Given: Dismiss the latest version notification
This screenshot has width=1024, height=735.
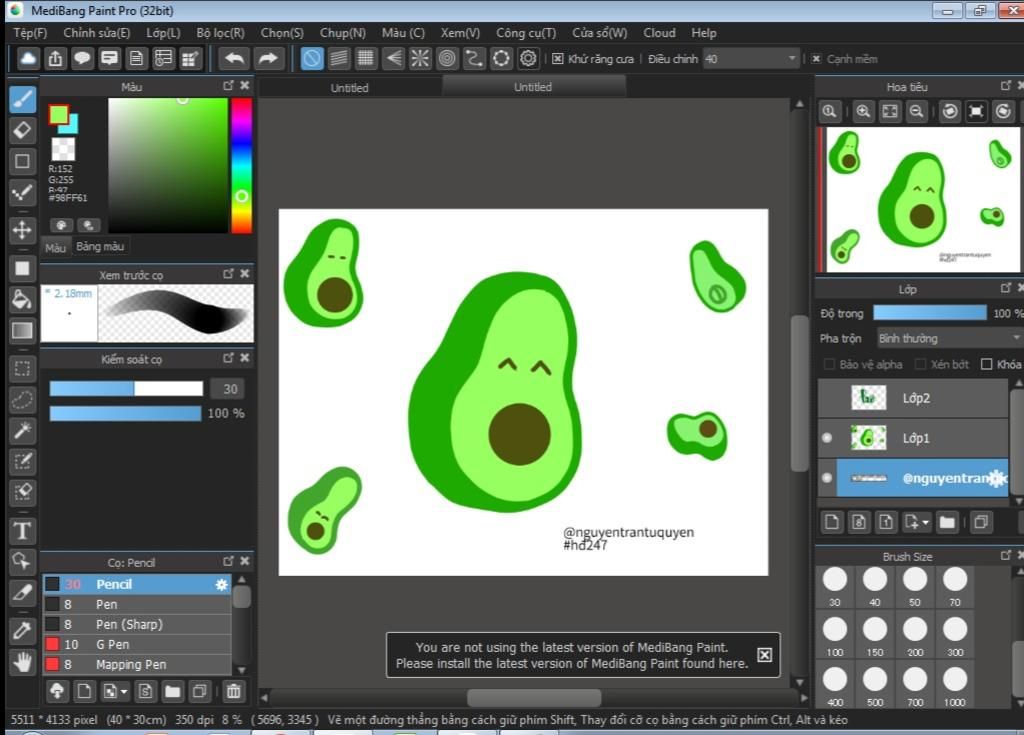Looking at the screenshot, I should pos(765,655).
